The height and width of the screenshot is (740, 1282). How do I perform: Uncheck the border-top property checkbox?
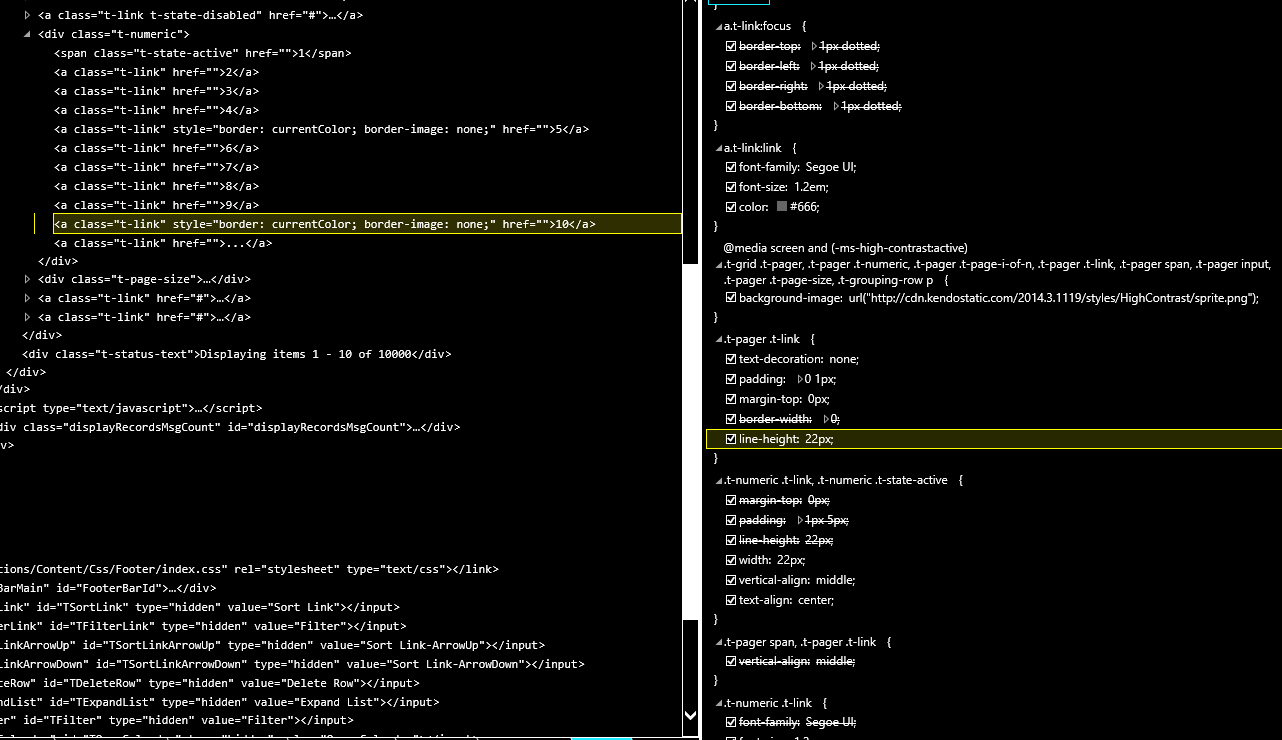731,46
